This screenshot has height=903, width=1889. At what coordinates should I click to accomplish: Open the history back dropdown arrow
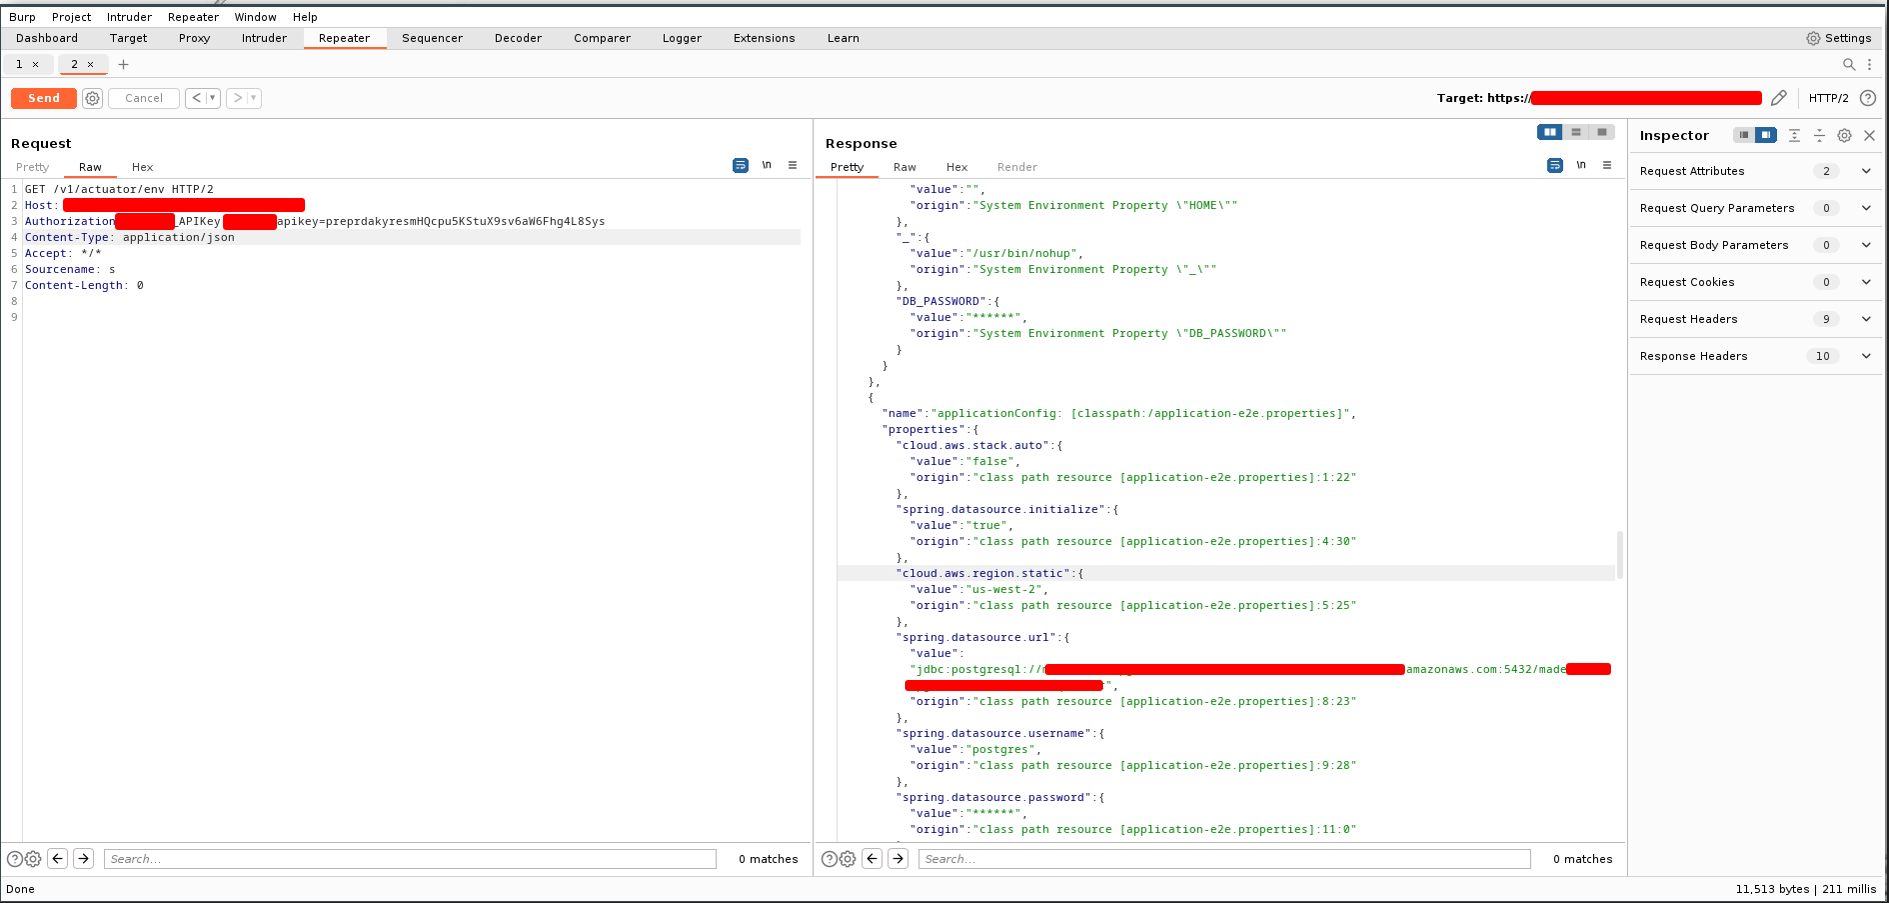(212, 98)
